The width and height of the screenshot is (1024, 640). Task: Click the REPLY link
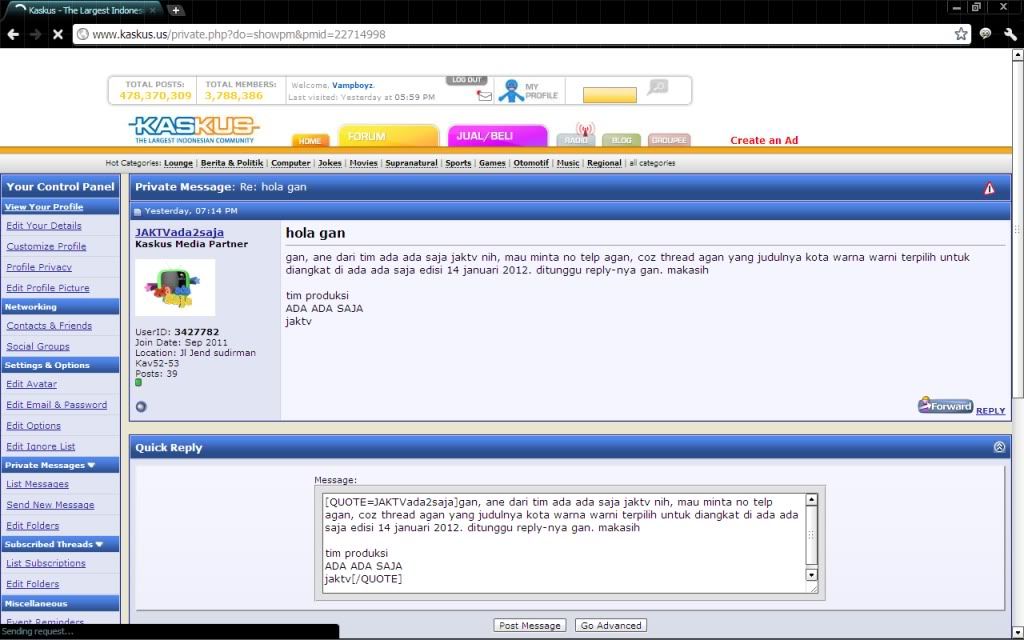[990, 411]
